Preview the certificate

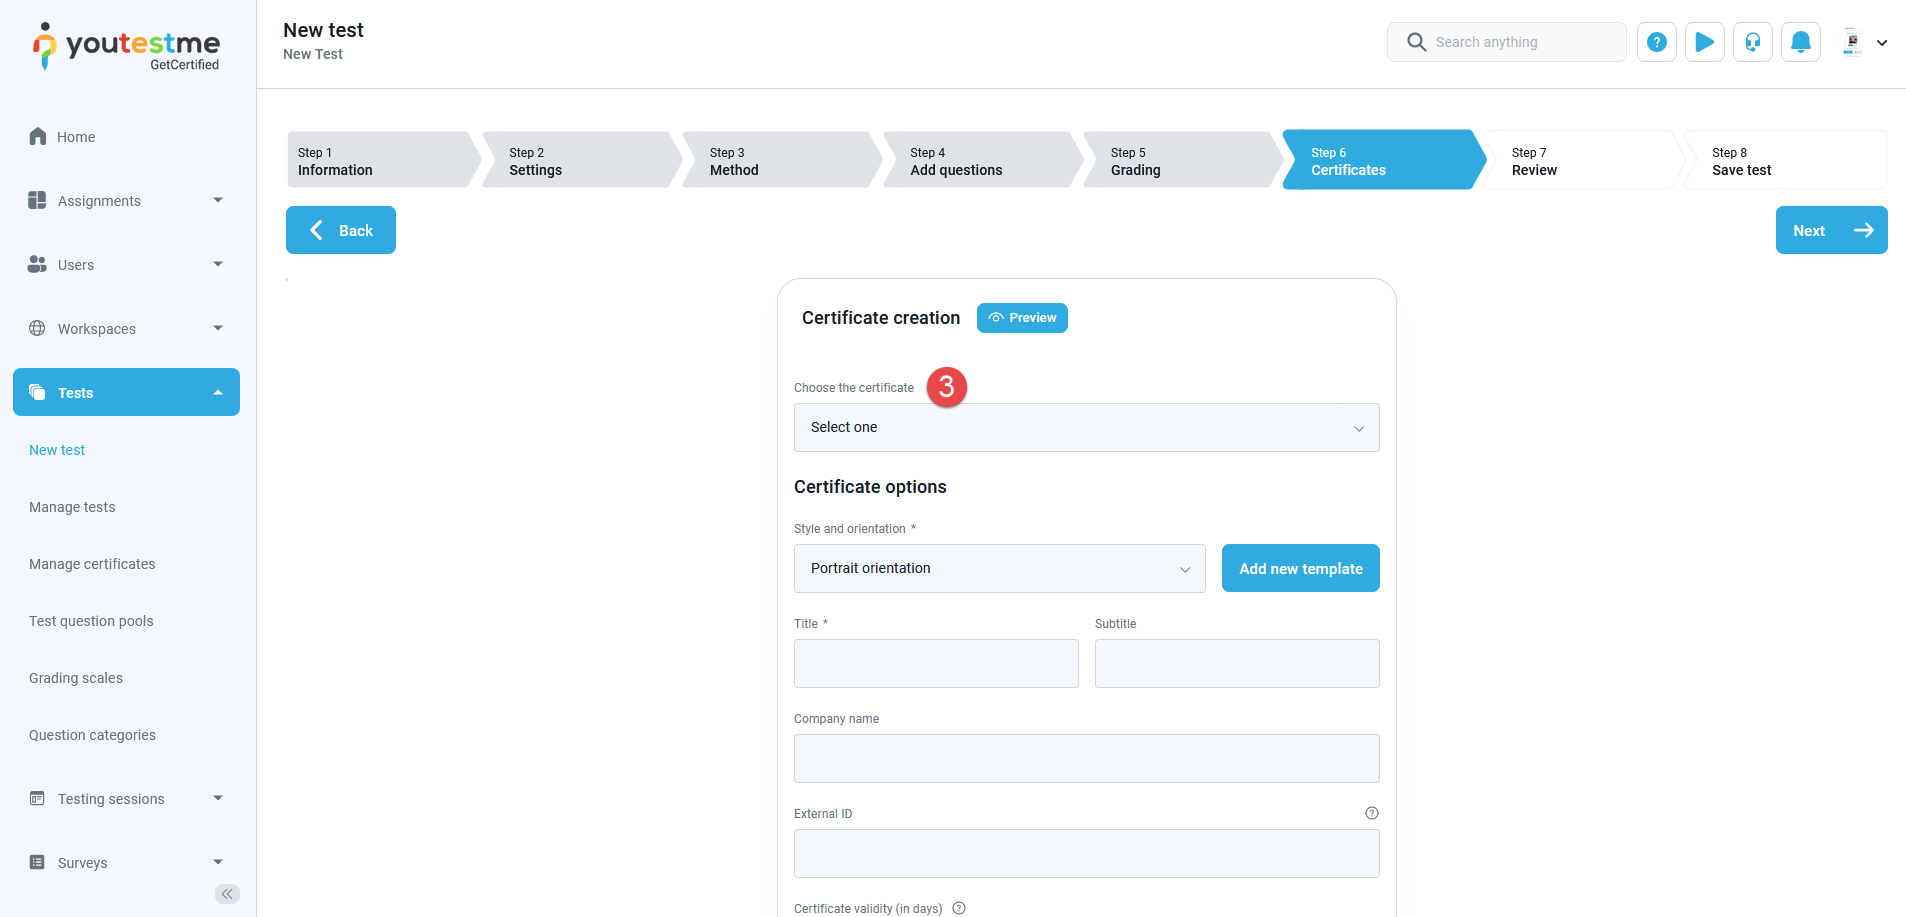click(1022, 318)
